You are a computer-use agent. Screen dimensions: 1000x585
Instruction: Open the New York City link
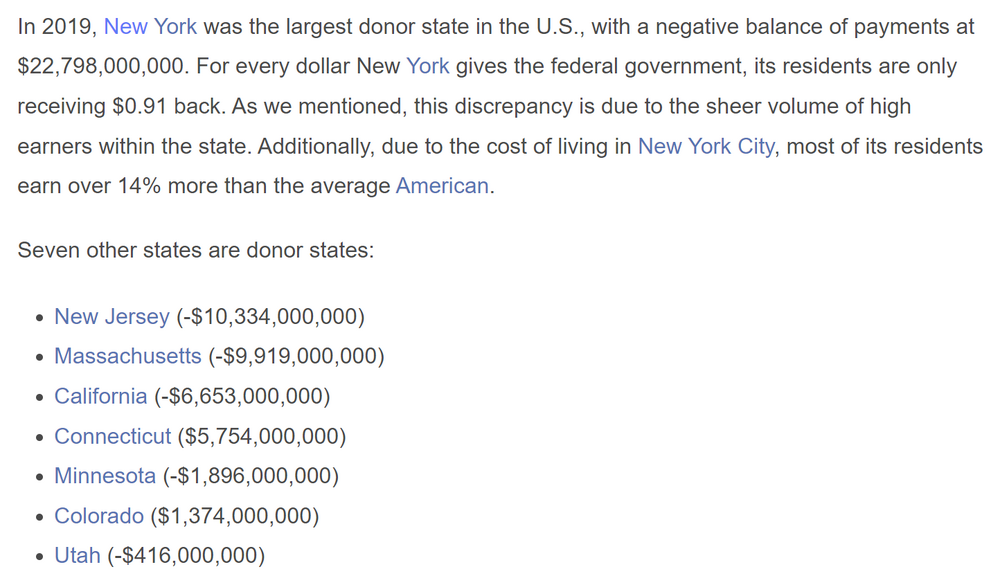(706, 147)
